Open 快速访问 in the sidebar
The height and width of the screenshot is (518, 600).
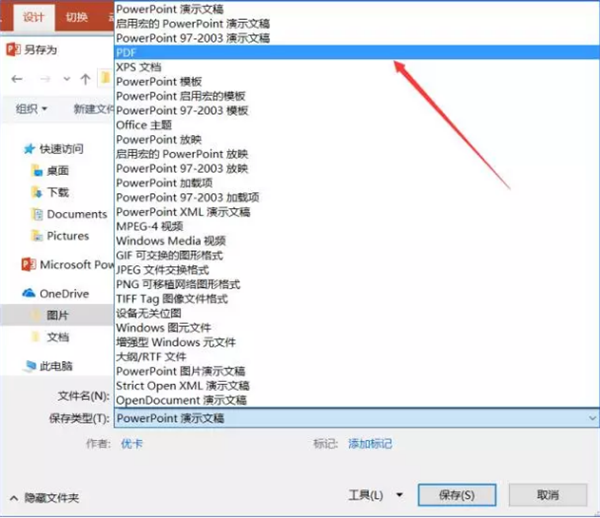(62, 149)
